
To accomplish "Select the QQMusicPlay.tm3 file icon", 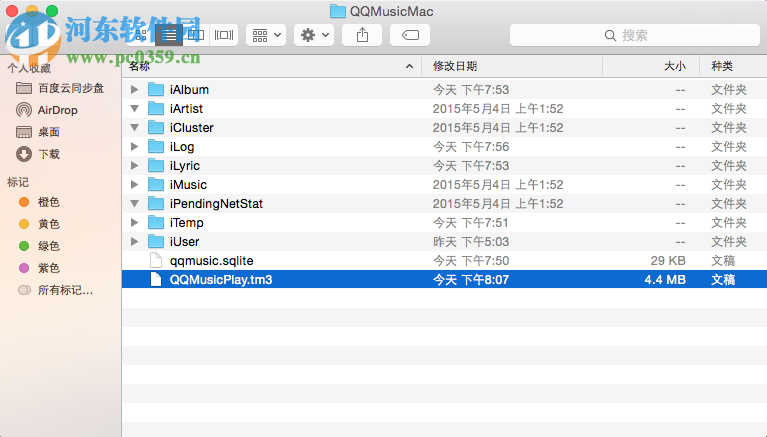I will pyautogui.click(x=156, y=280).
